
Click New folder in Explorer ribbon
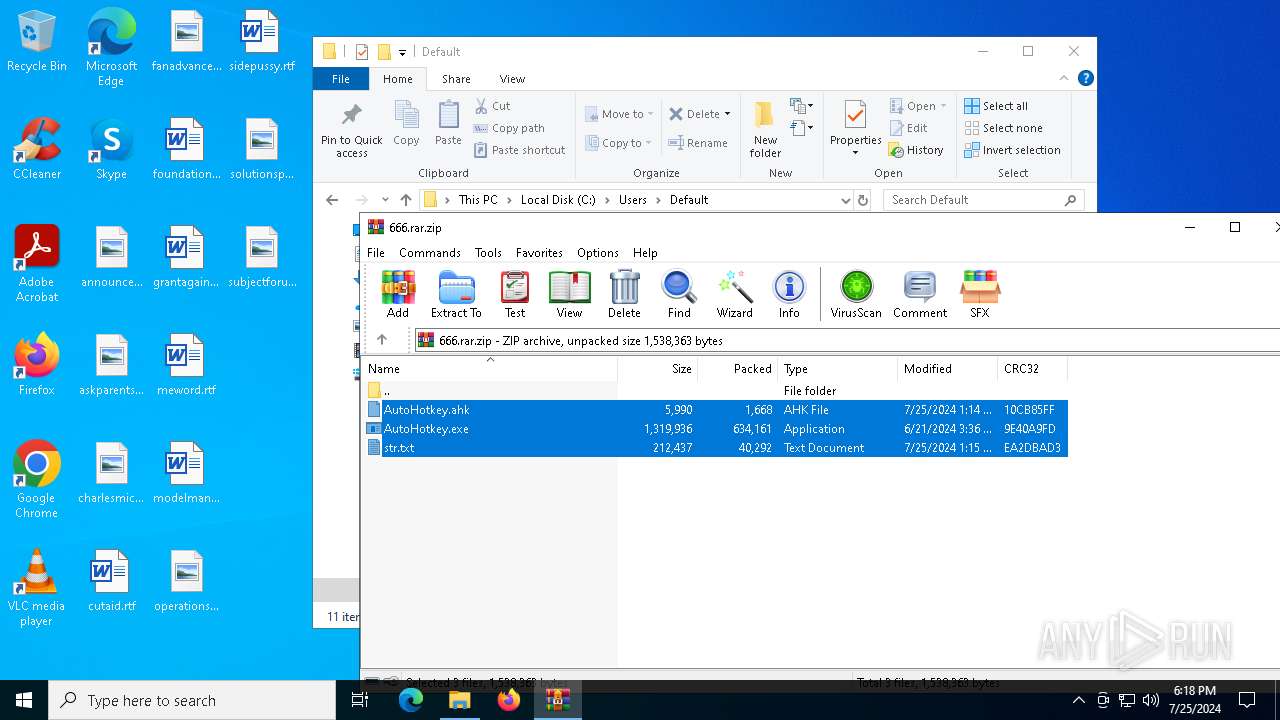[x=765, y=129]
